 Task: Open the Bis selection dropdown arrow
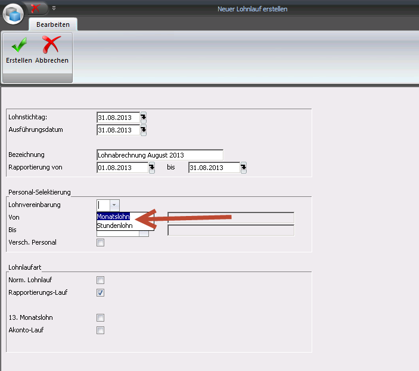click(x=144, y=233)
